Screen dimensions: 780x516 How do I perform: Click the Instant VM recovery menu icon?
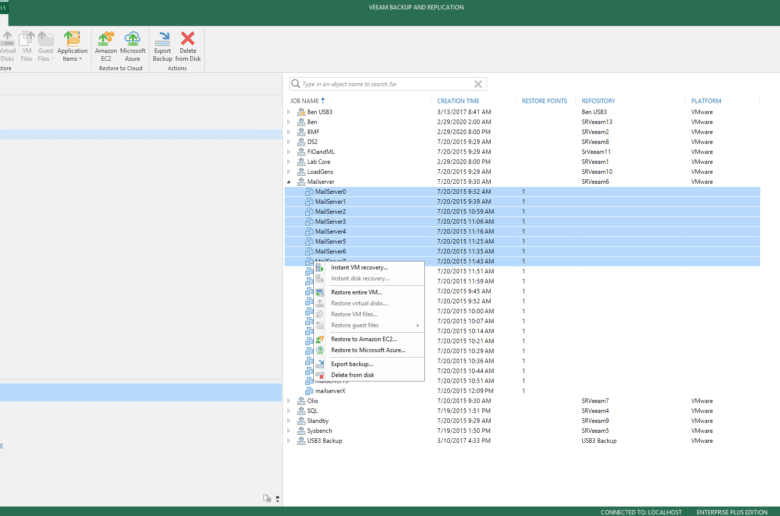click(320, 268)
